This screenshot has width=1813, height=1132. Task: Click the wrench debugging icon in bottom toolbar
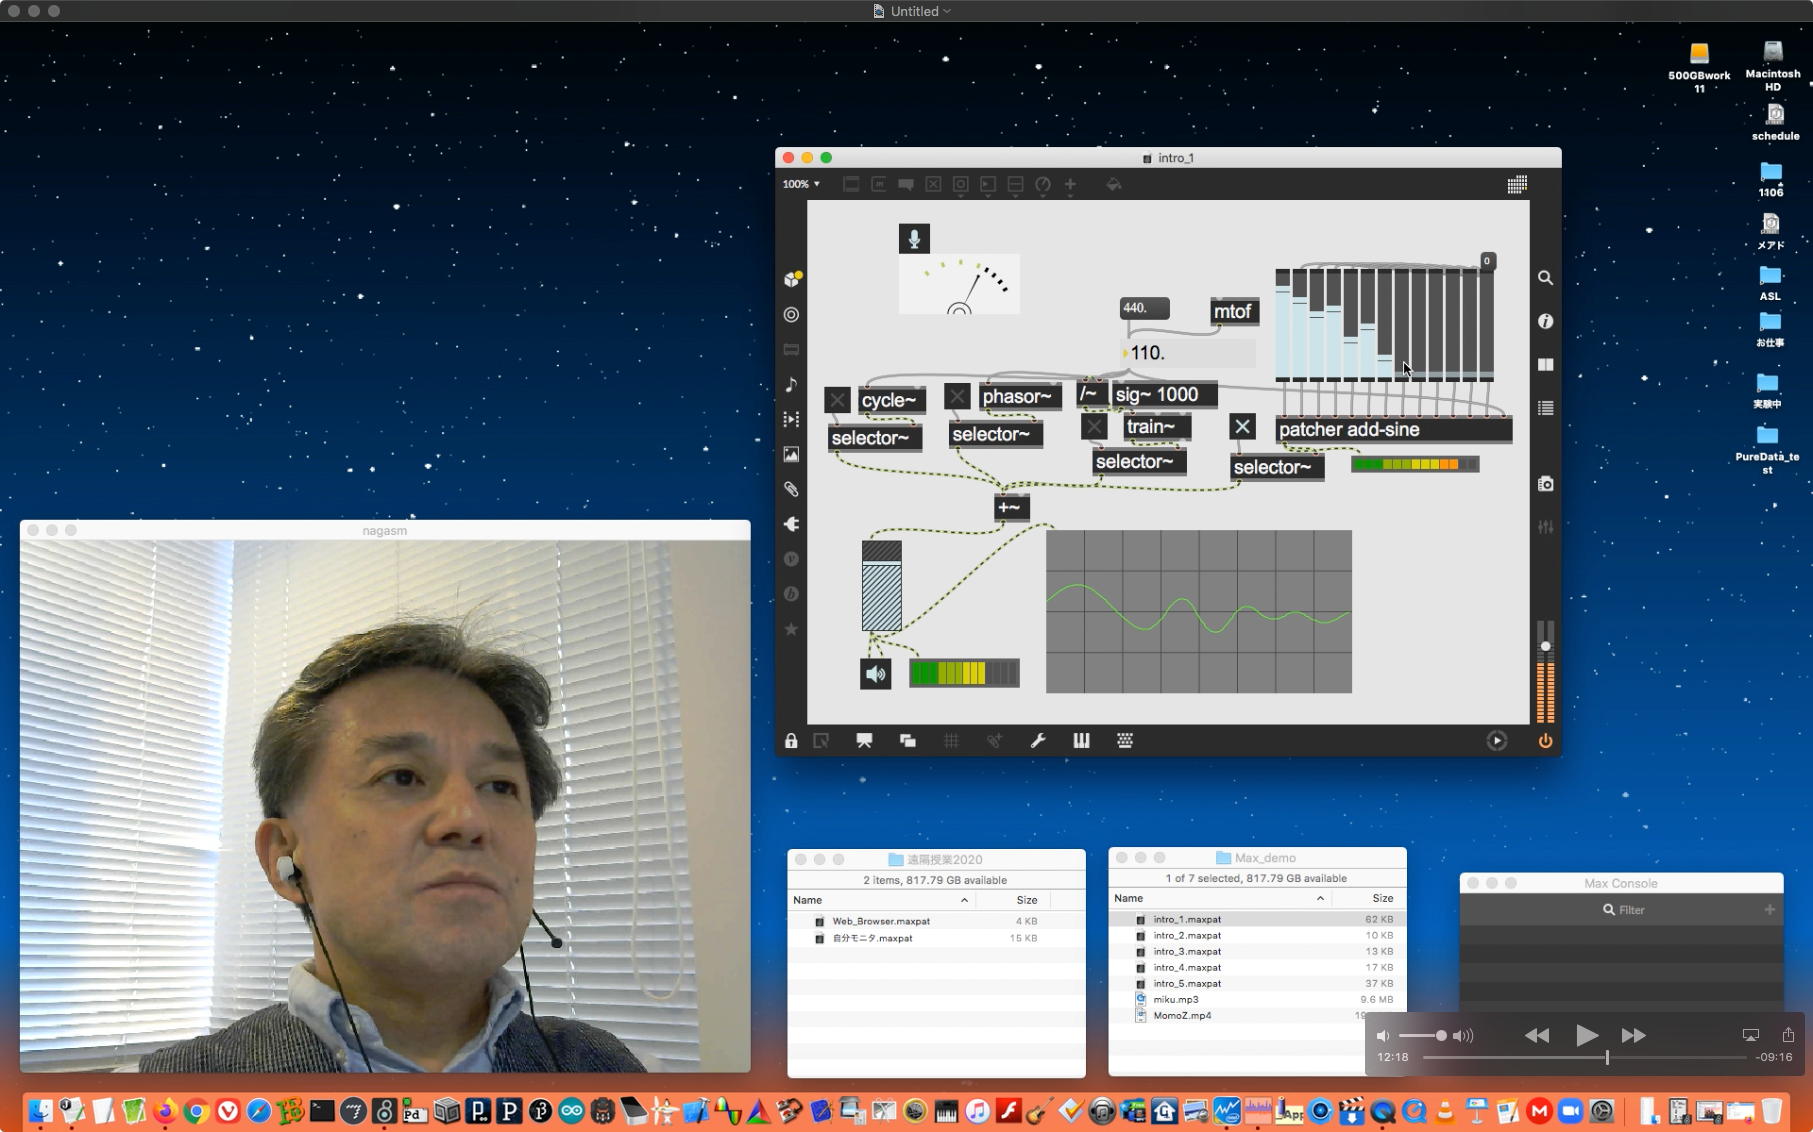pos(1038,741)
